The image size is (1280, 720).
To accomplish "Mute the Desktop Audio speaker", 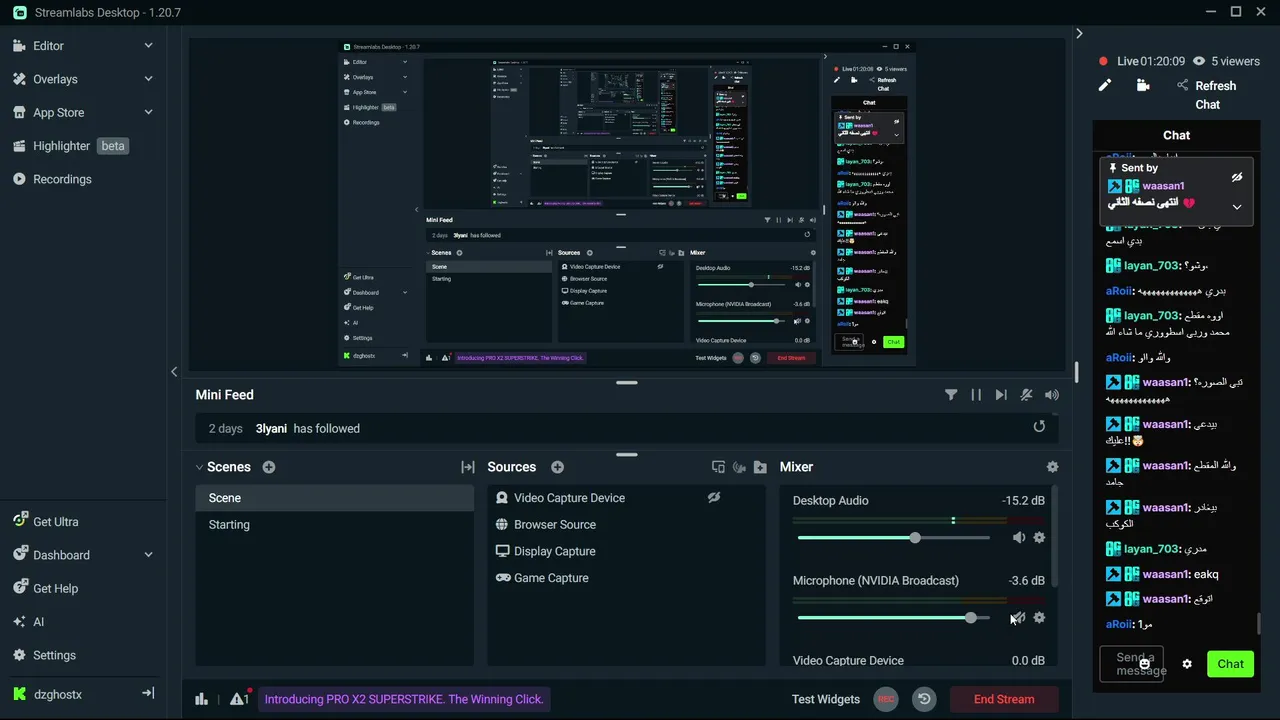I will click(1018, 538).
